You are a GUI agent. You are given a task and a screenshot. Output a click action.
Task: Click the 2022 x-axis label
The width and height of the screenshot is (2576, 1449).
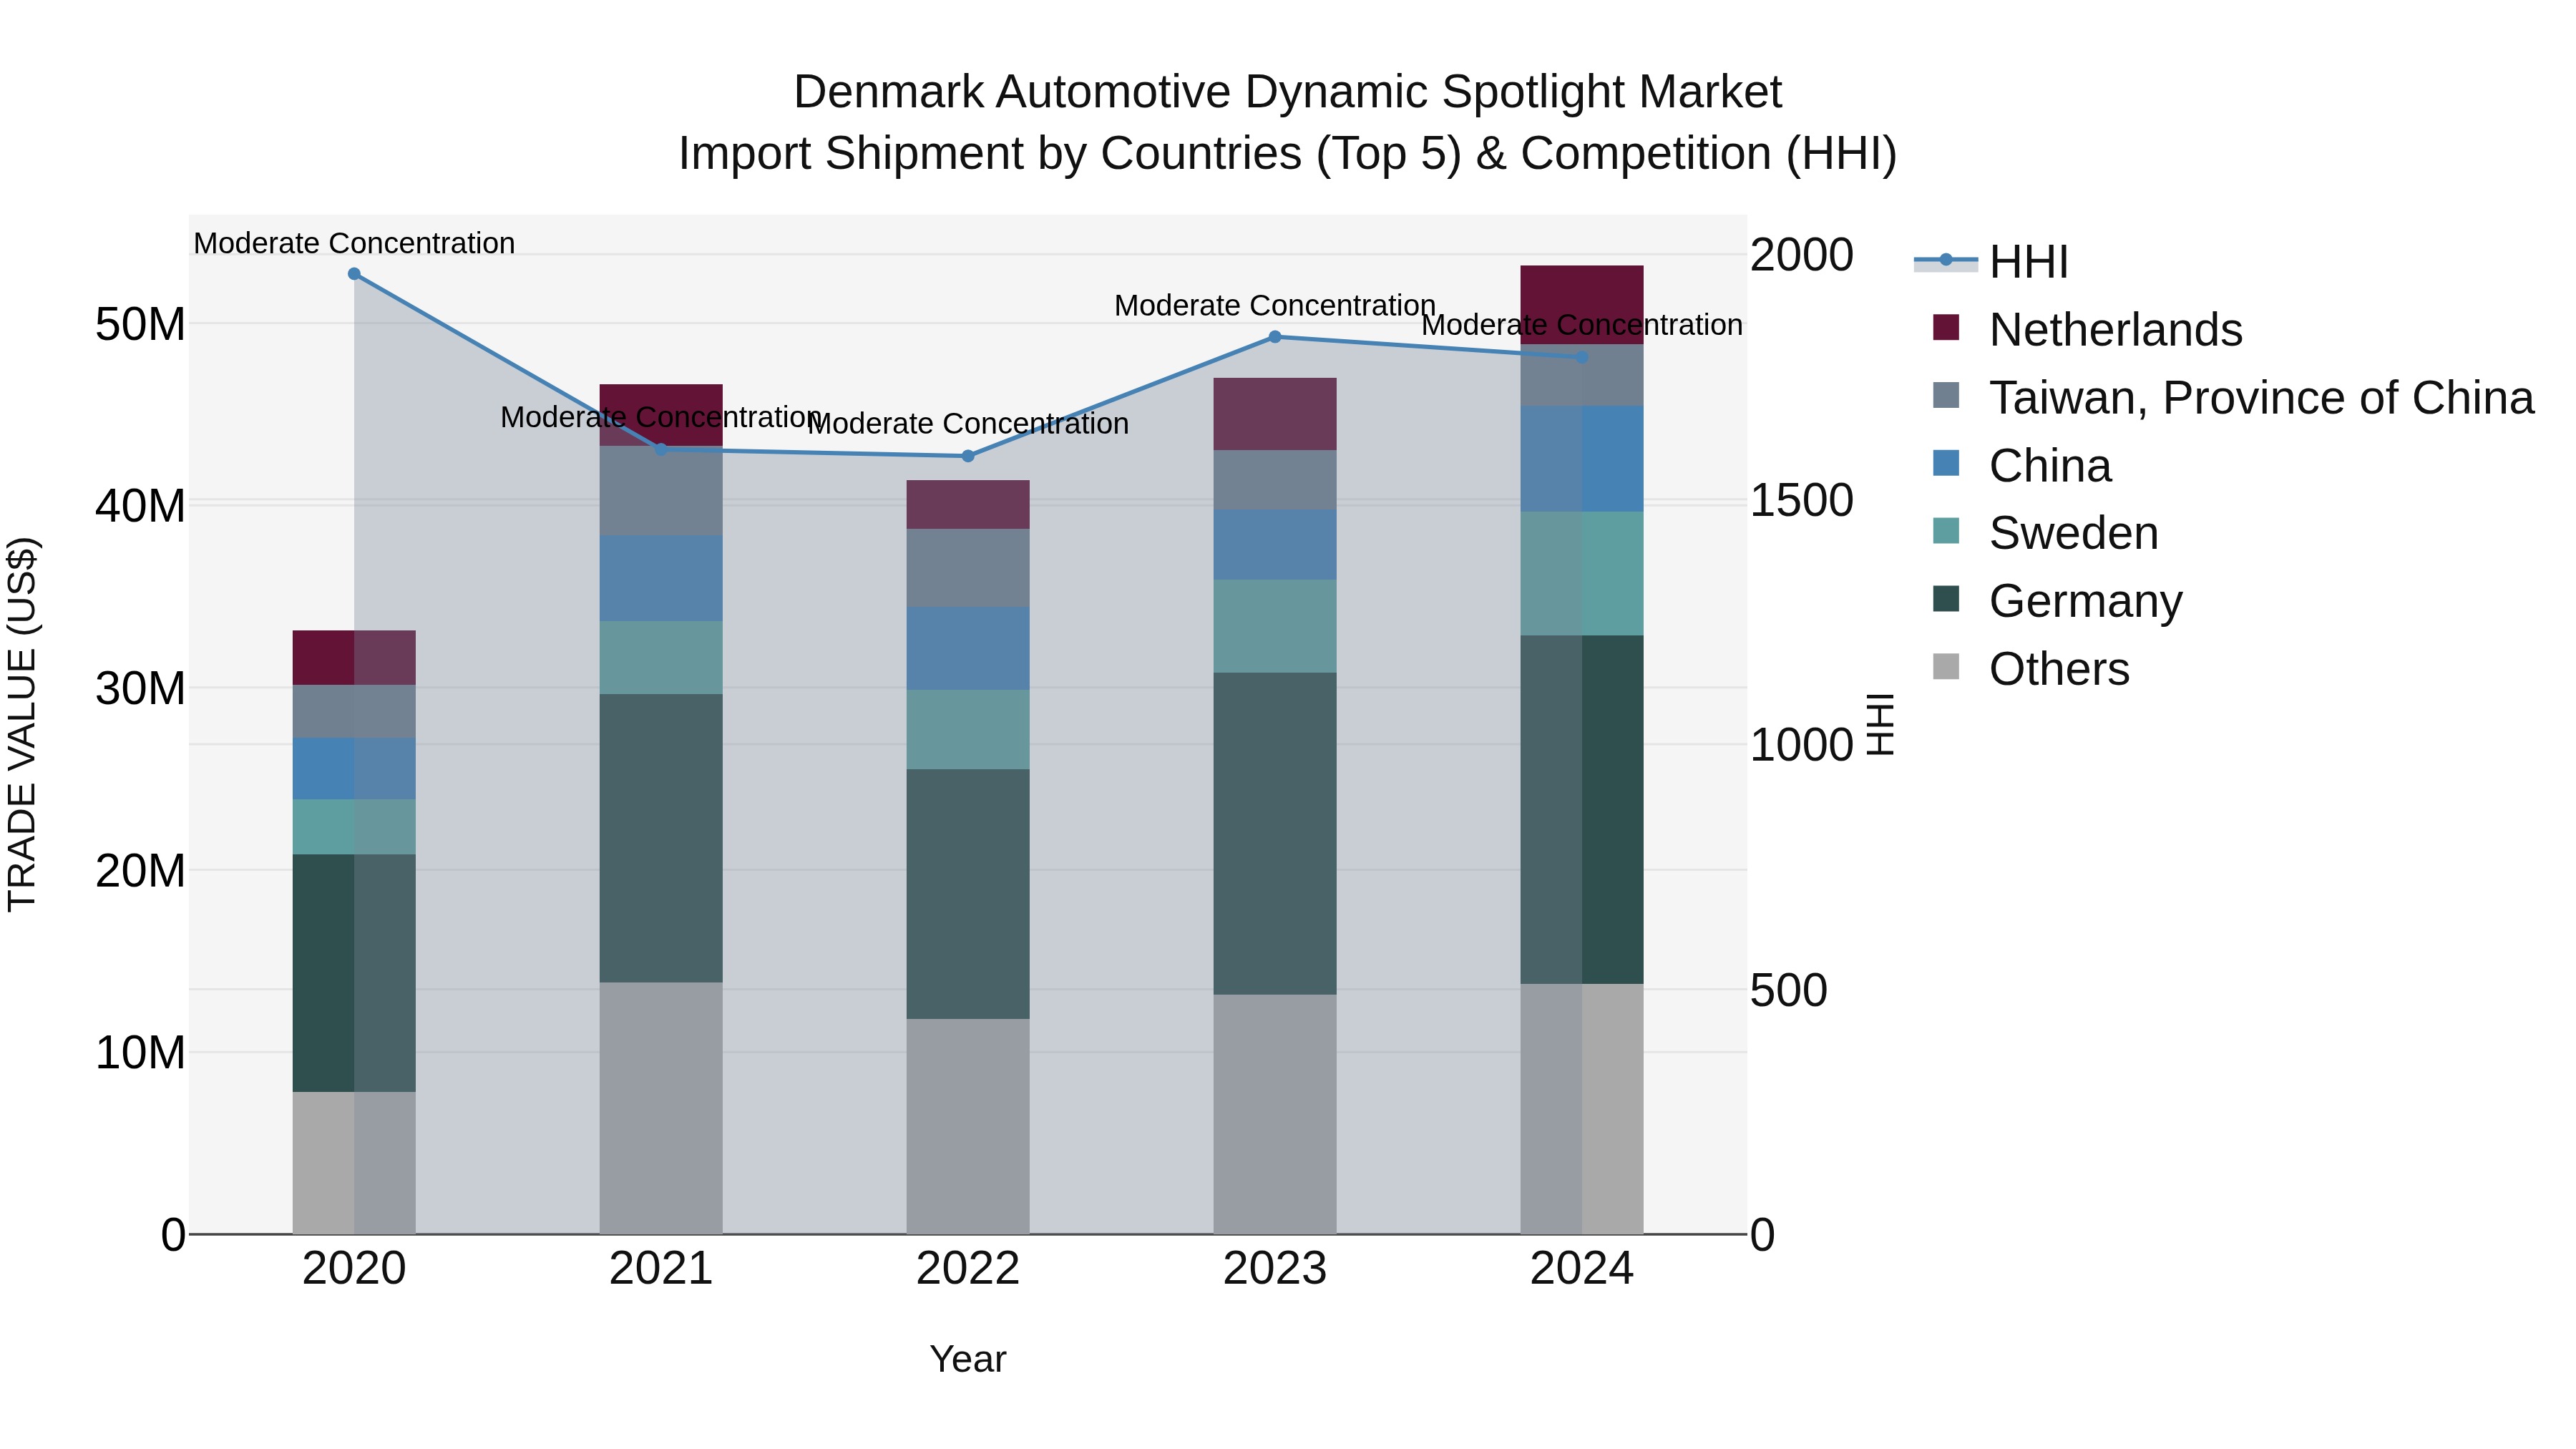[968, 1269]
